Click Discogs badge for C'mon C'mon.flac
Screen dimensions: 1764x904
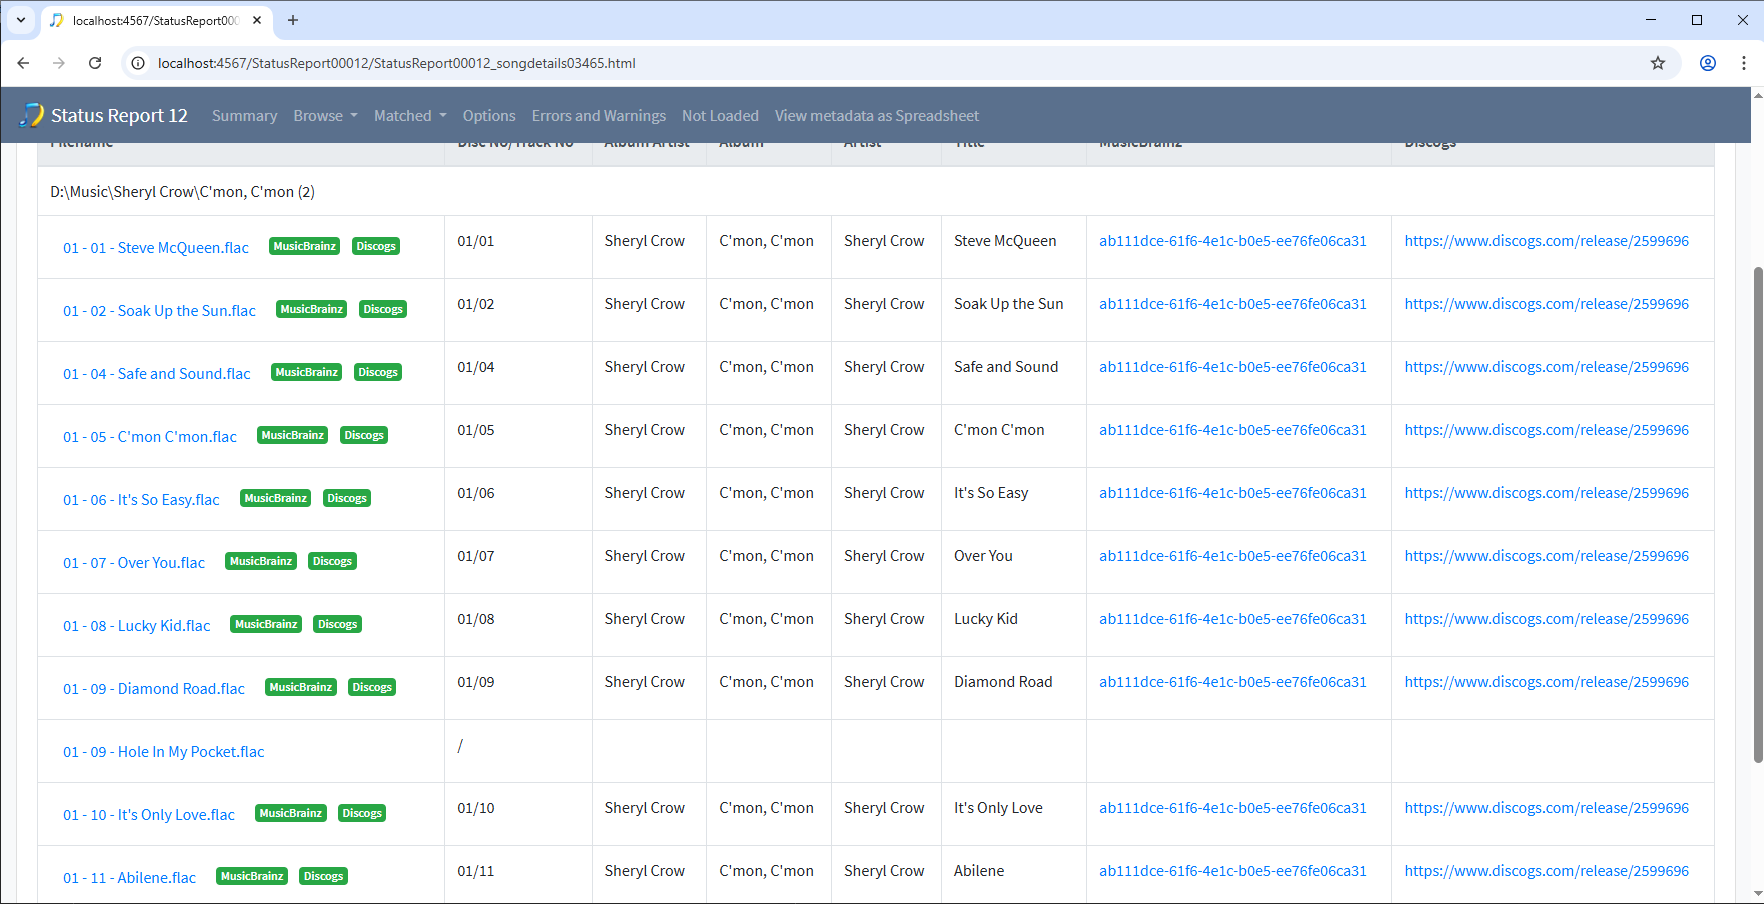pyautogui.click(x=364, y=435)
